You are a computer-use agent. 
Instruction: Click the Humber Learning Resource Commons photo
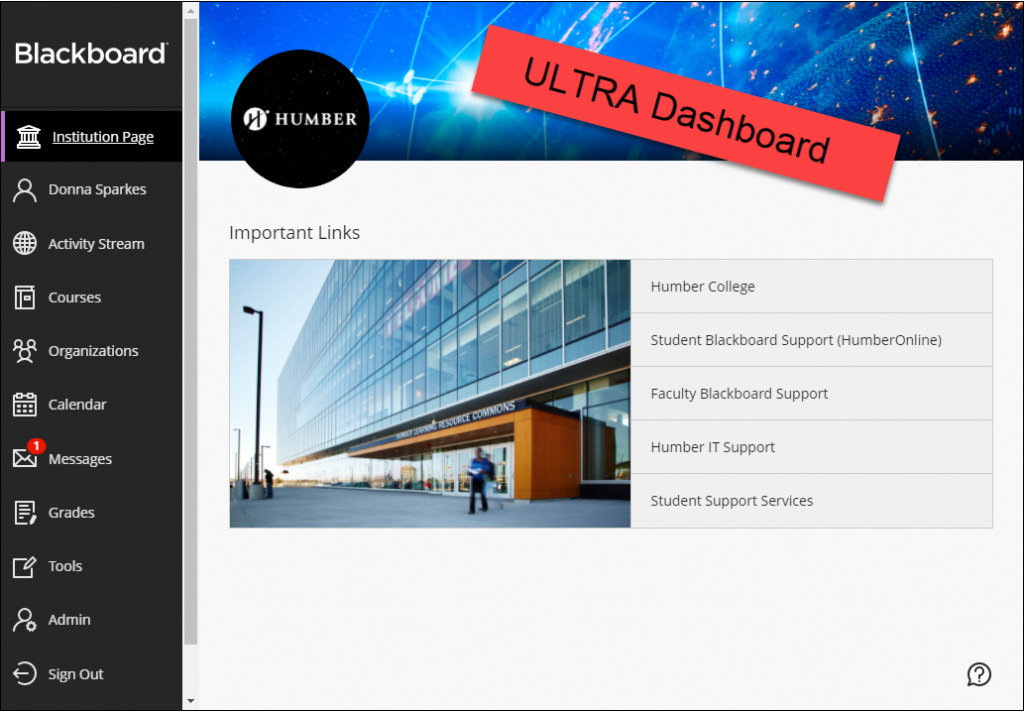tap(430, 394)
